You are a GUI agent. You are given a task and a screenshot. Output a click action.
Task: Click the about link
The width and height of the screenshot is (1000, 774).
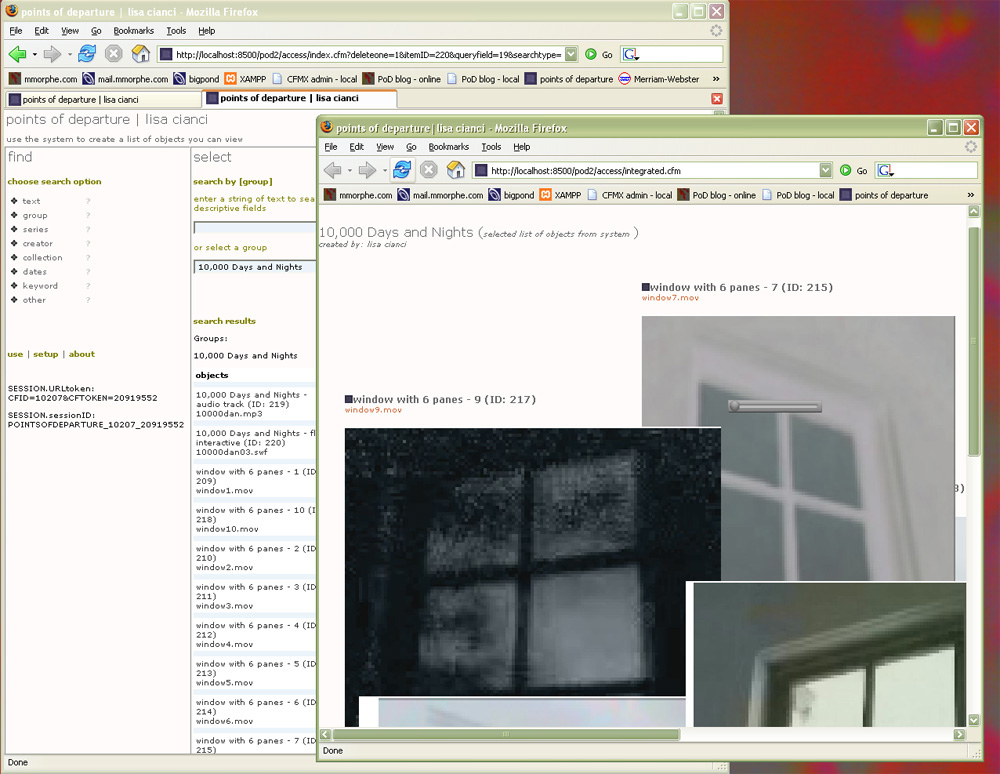82,354
